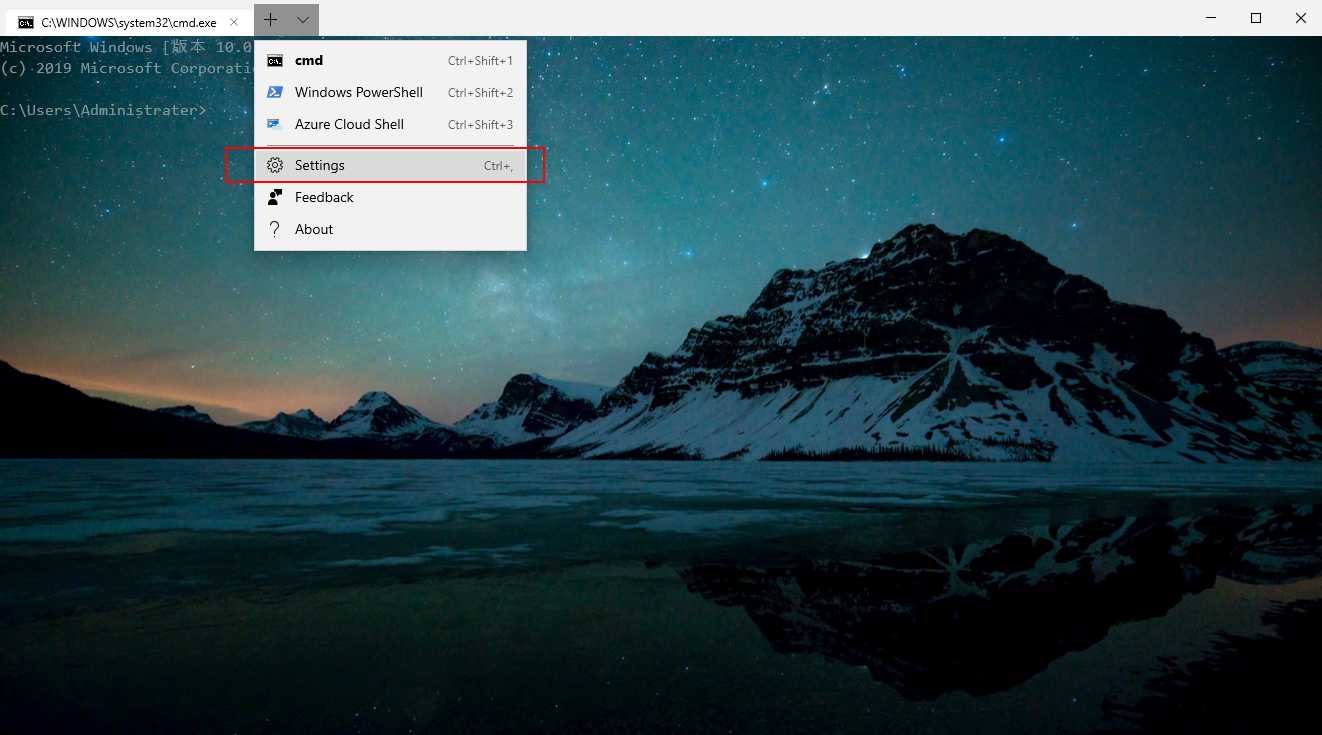Click the Azure Cloud Shell icon
The height and width of the screenshot is (735, 1322).
coord(274,124)
